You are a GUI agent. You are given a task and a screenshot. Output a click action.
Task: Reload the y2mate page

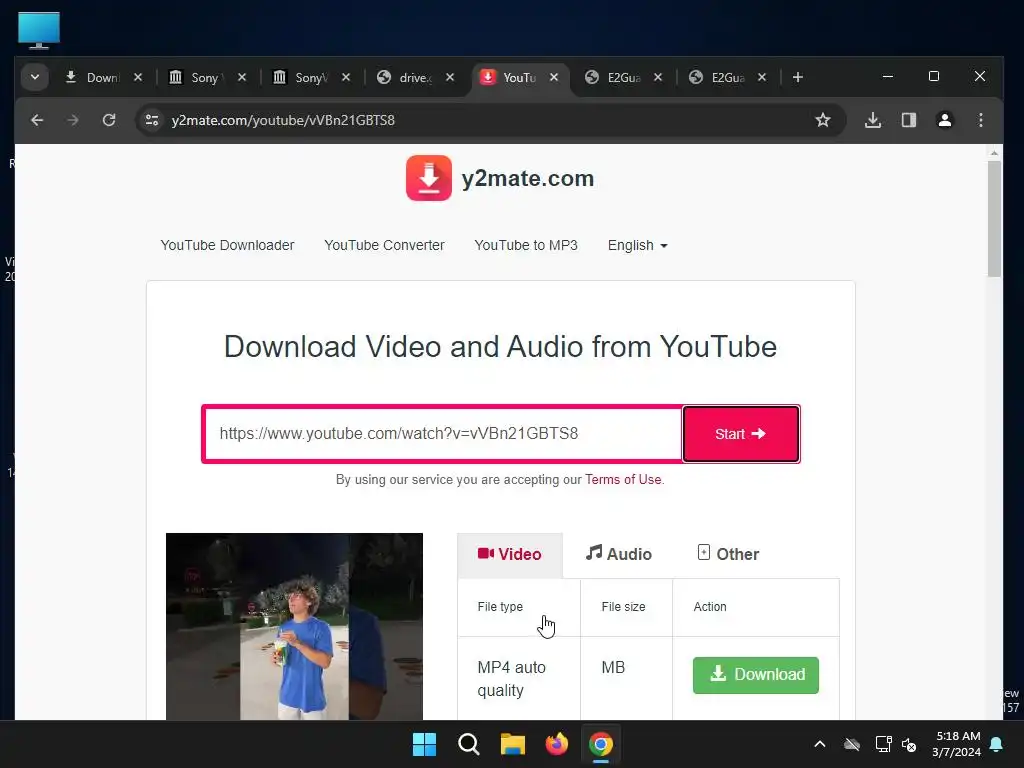pyautogui.click(x=109, y=120)
